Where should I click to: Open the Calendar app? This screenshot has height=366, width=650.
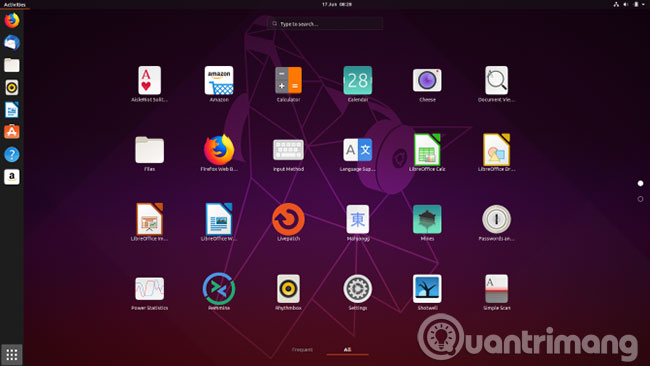click(x=358, y=80)
